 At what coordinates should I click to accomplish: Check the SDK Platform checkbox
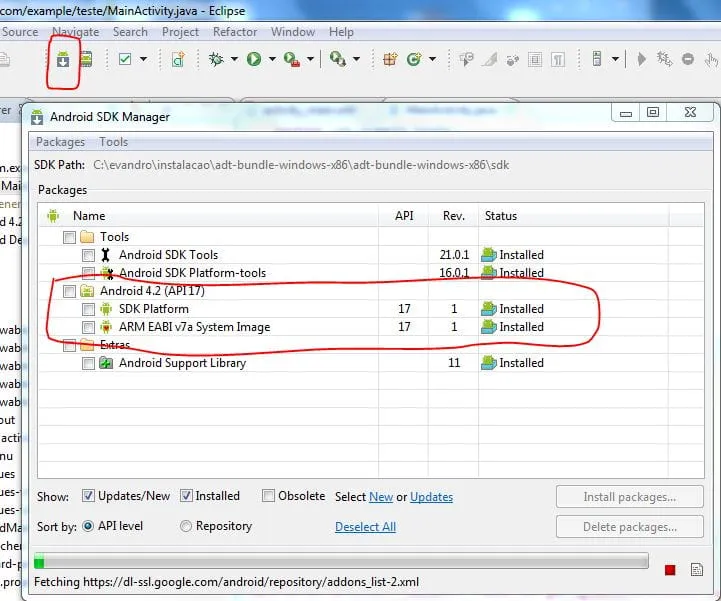(x=88, y=309)
